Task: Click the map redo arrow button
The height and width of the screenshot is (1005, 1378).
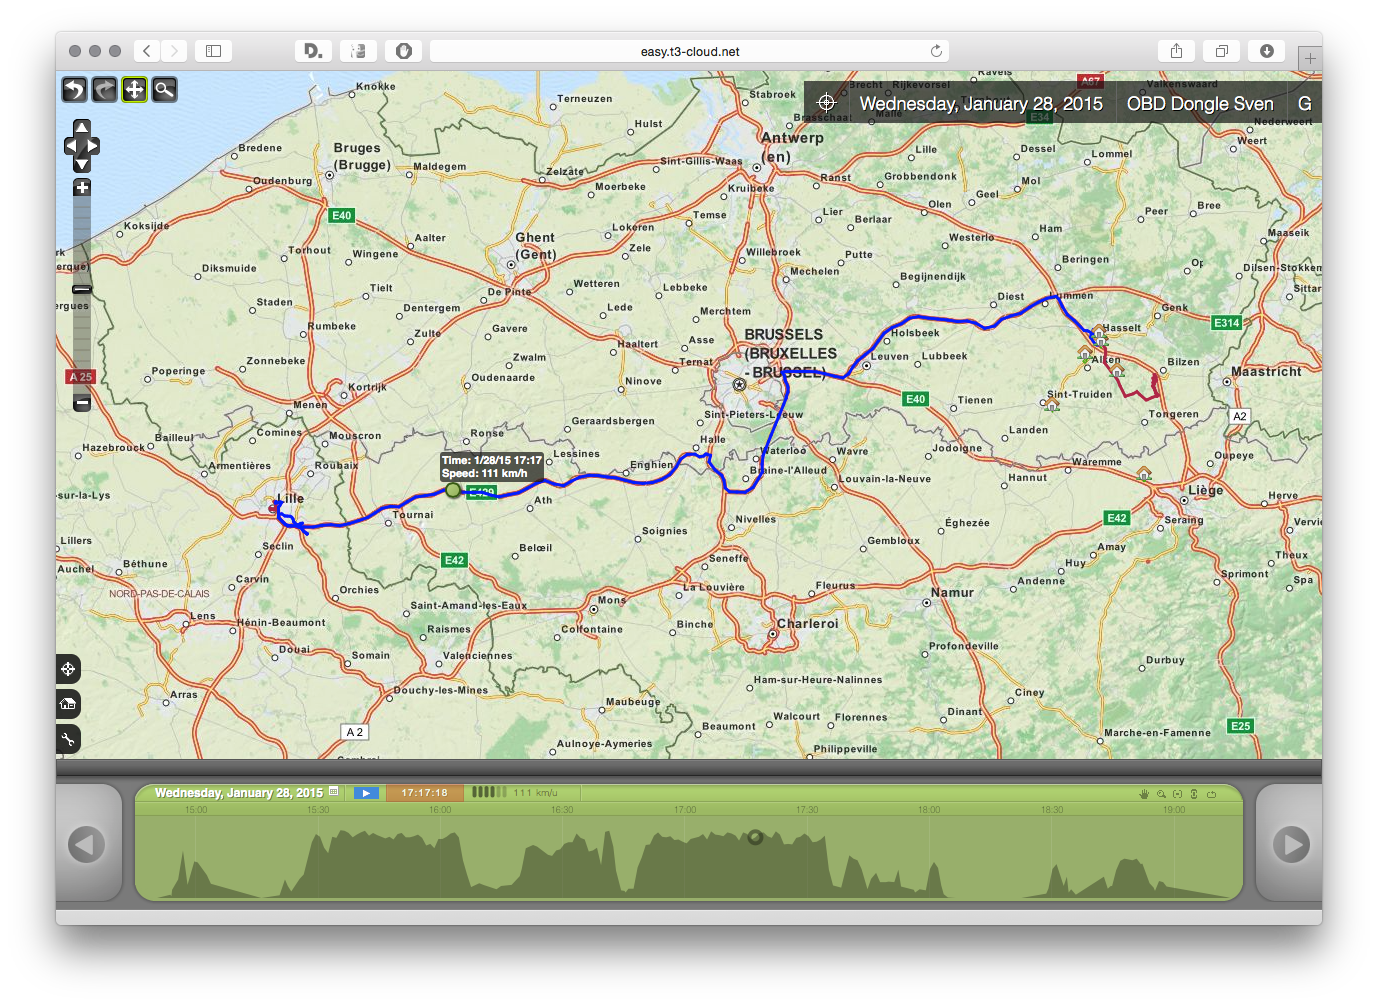Action: (104, 90)
